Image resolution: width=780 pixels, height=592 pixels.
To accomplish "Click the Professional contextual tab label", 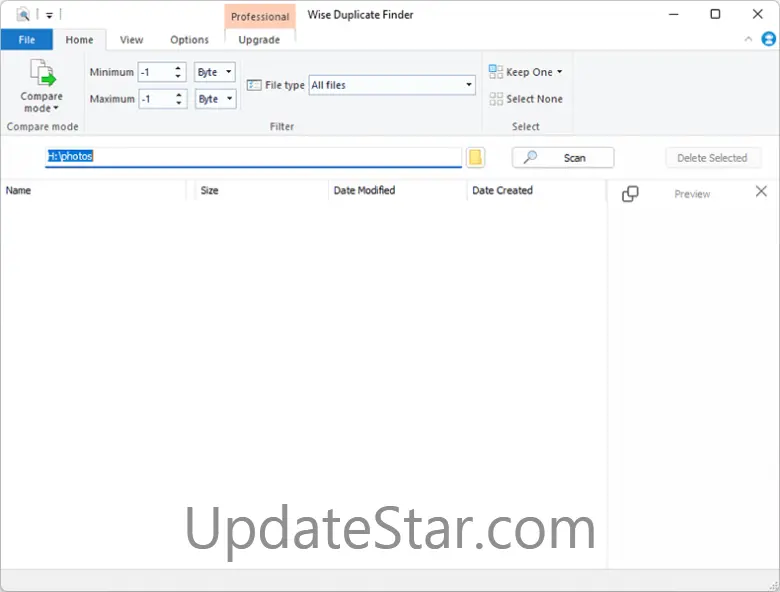I will (x=260, y=16).
